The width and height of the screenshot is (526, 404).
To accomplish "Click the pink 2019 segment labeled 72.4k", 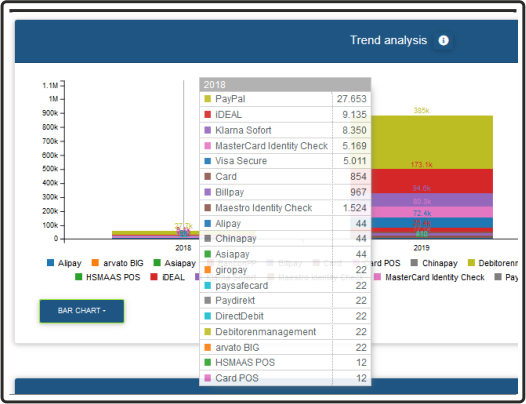I will pyautogui.click(x=432, y=212).
